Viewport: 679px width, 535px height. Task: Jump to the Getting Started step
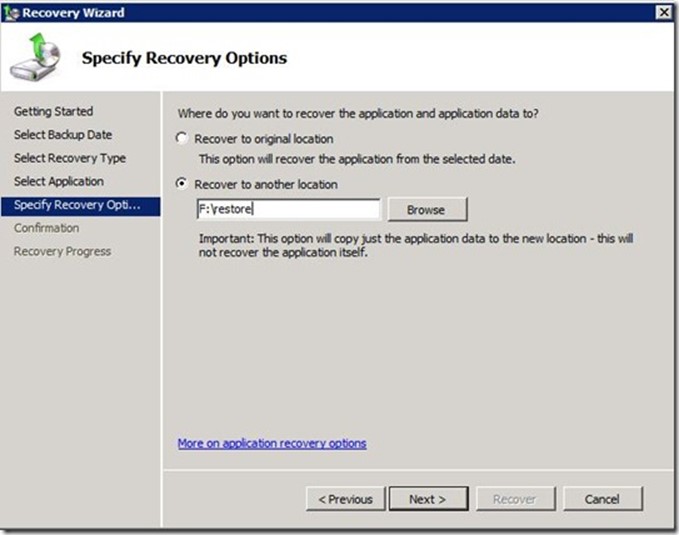pos(53,111)
